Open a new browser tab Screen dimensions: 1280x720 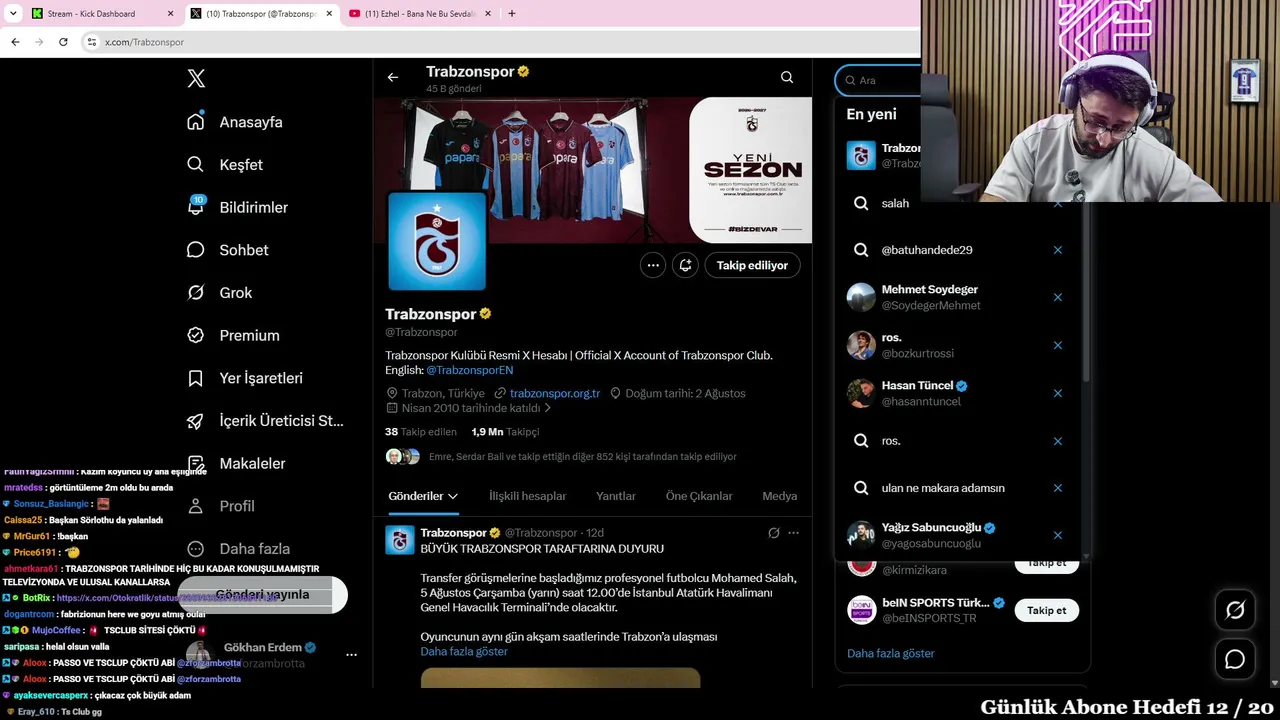512,14
